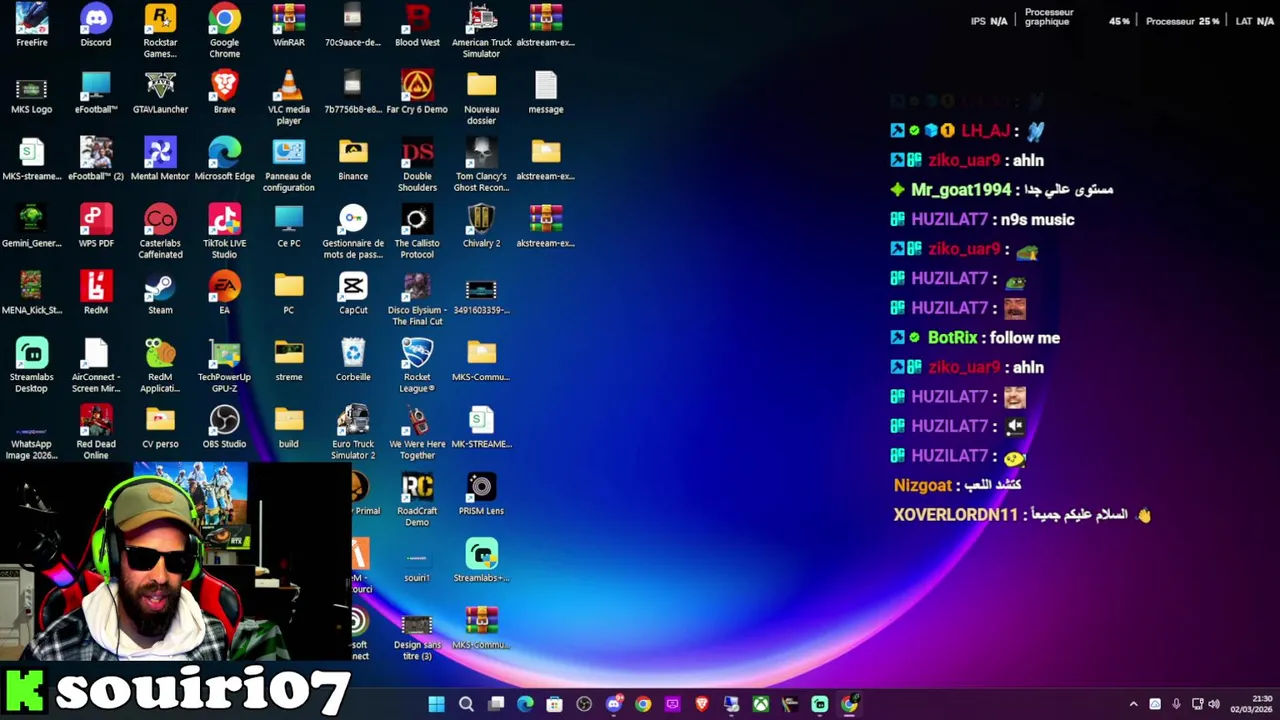Show hidden system tray icons

pos(1133,704)
